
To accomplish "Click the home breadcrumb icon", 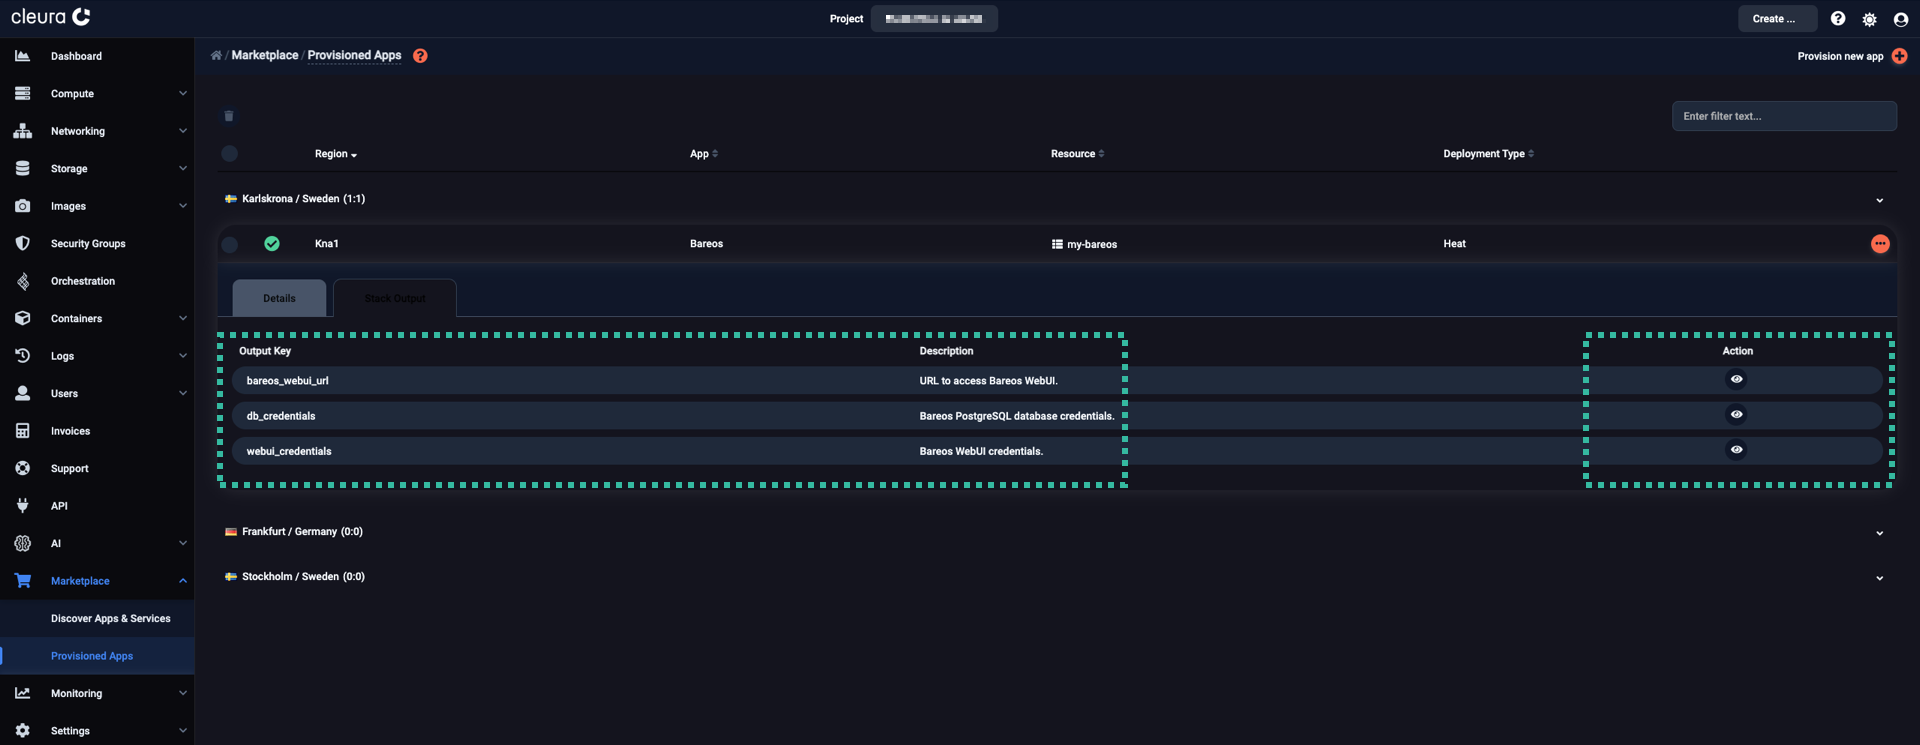I will tap(216, 56).
